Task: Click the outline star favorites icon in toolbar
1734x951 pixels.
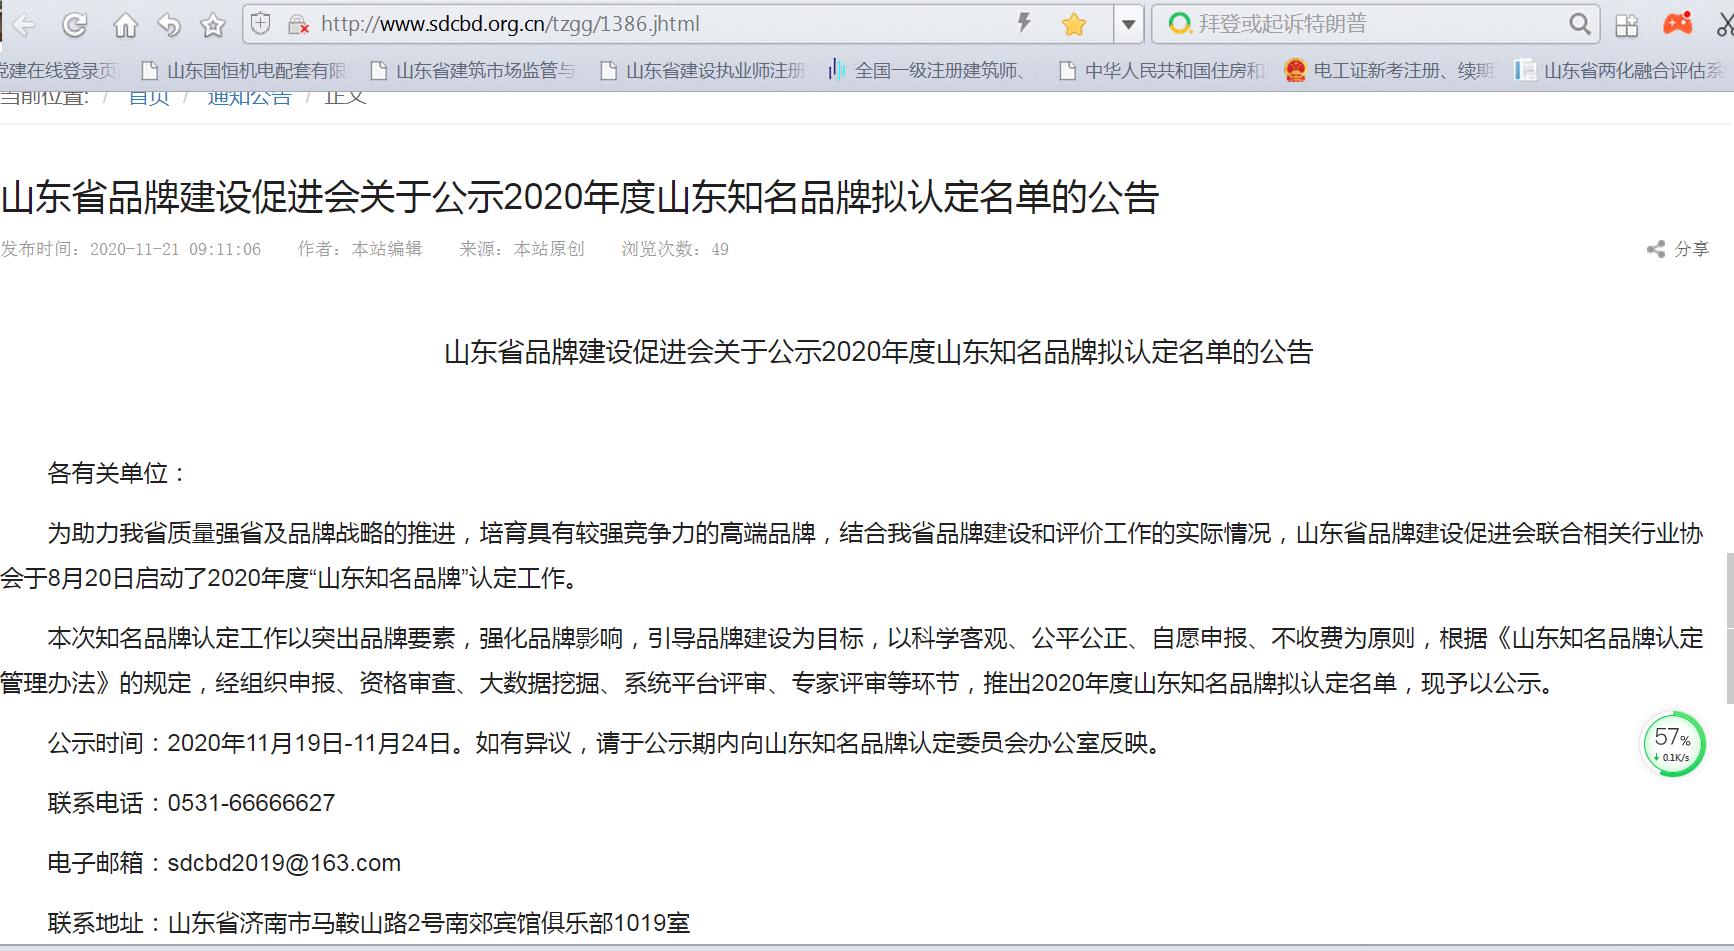Action: 213,25
